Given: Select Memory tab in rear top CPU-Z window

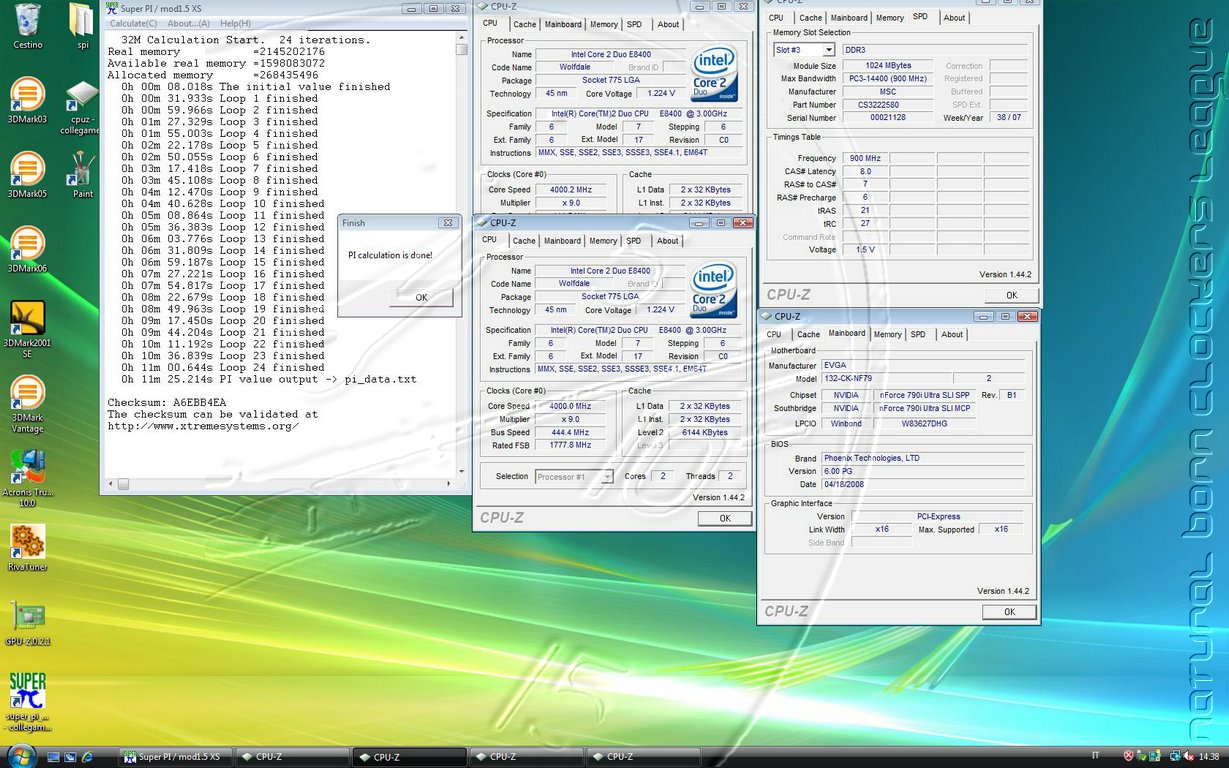Looking at the screenshot, I should coord(603,24).
